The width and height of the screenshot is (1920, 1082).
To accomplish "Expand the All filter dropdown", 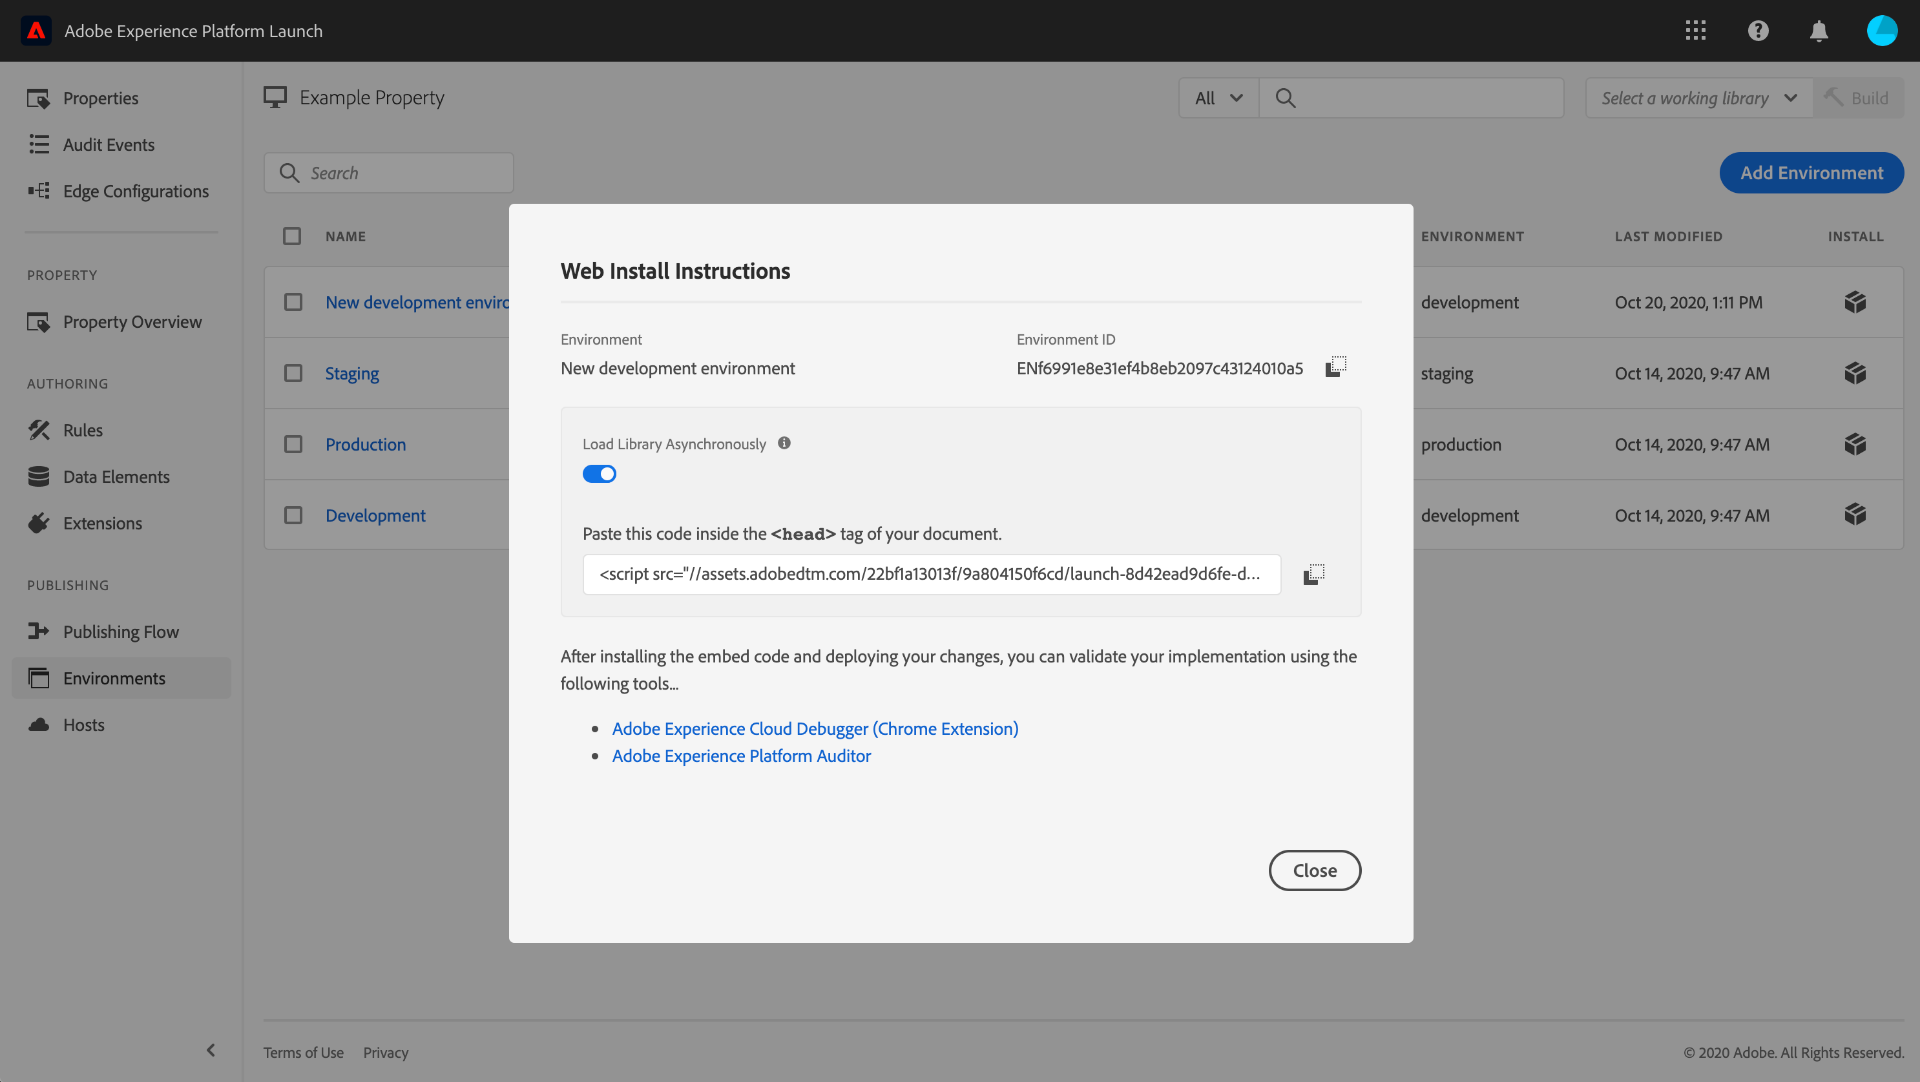I will (x=1218, y=98).
